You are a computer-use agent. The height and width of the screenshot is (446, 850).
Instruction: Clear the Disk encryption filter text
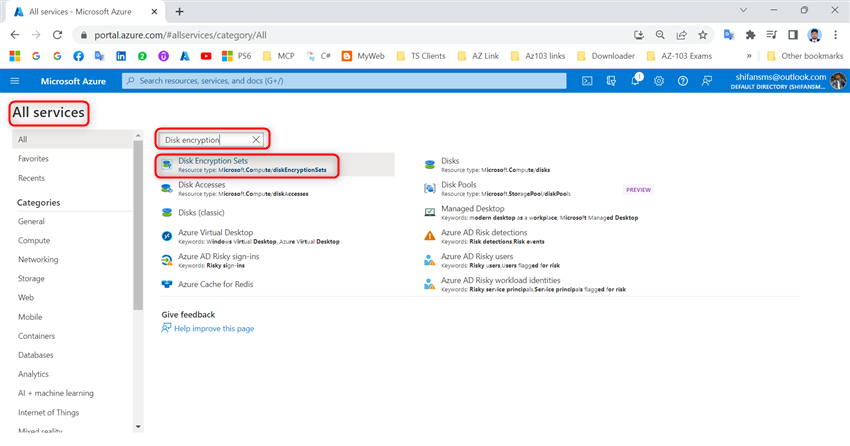[x=256, y=140]
